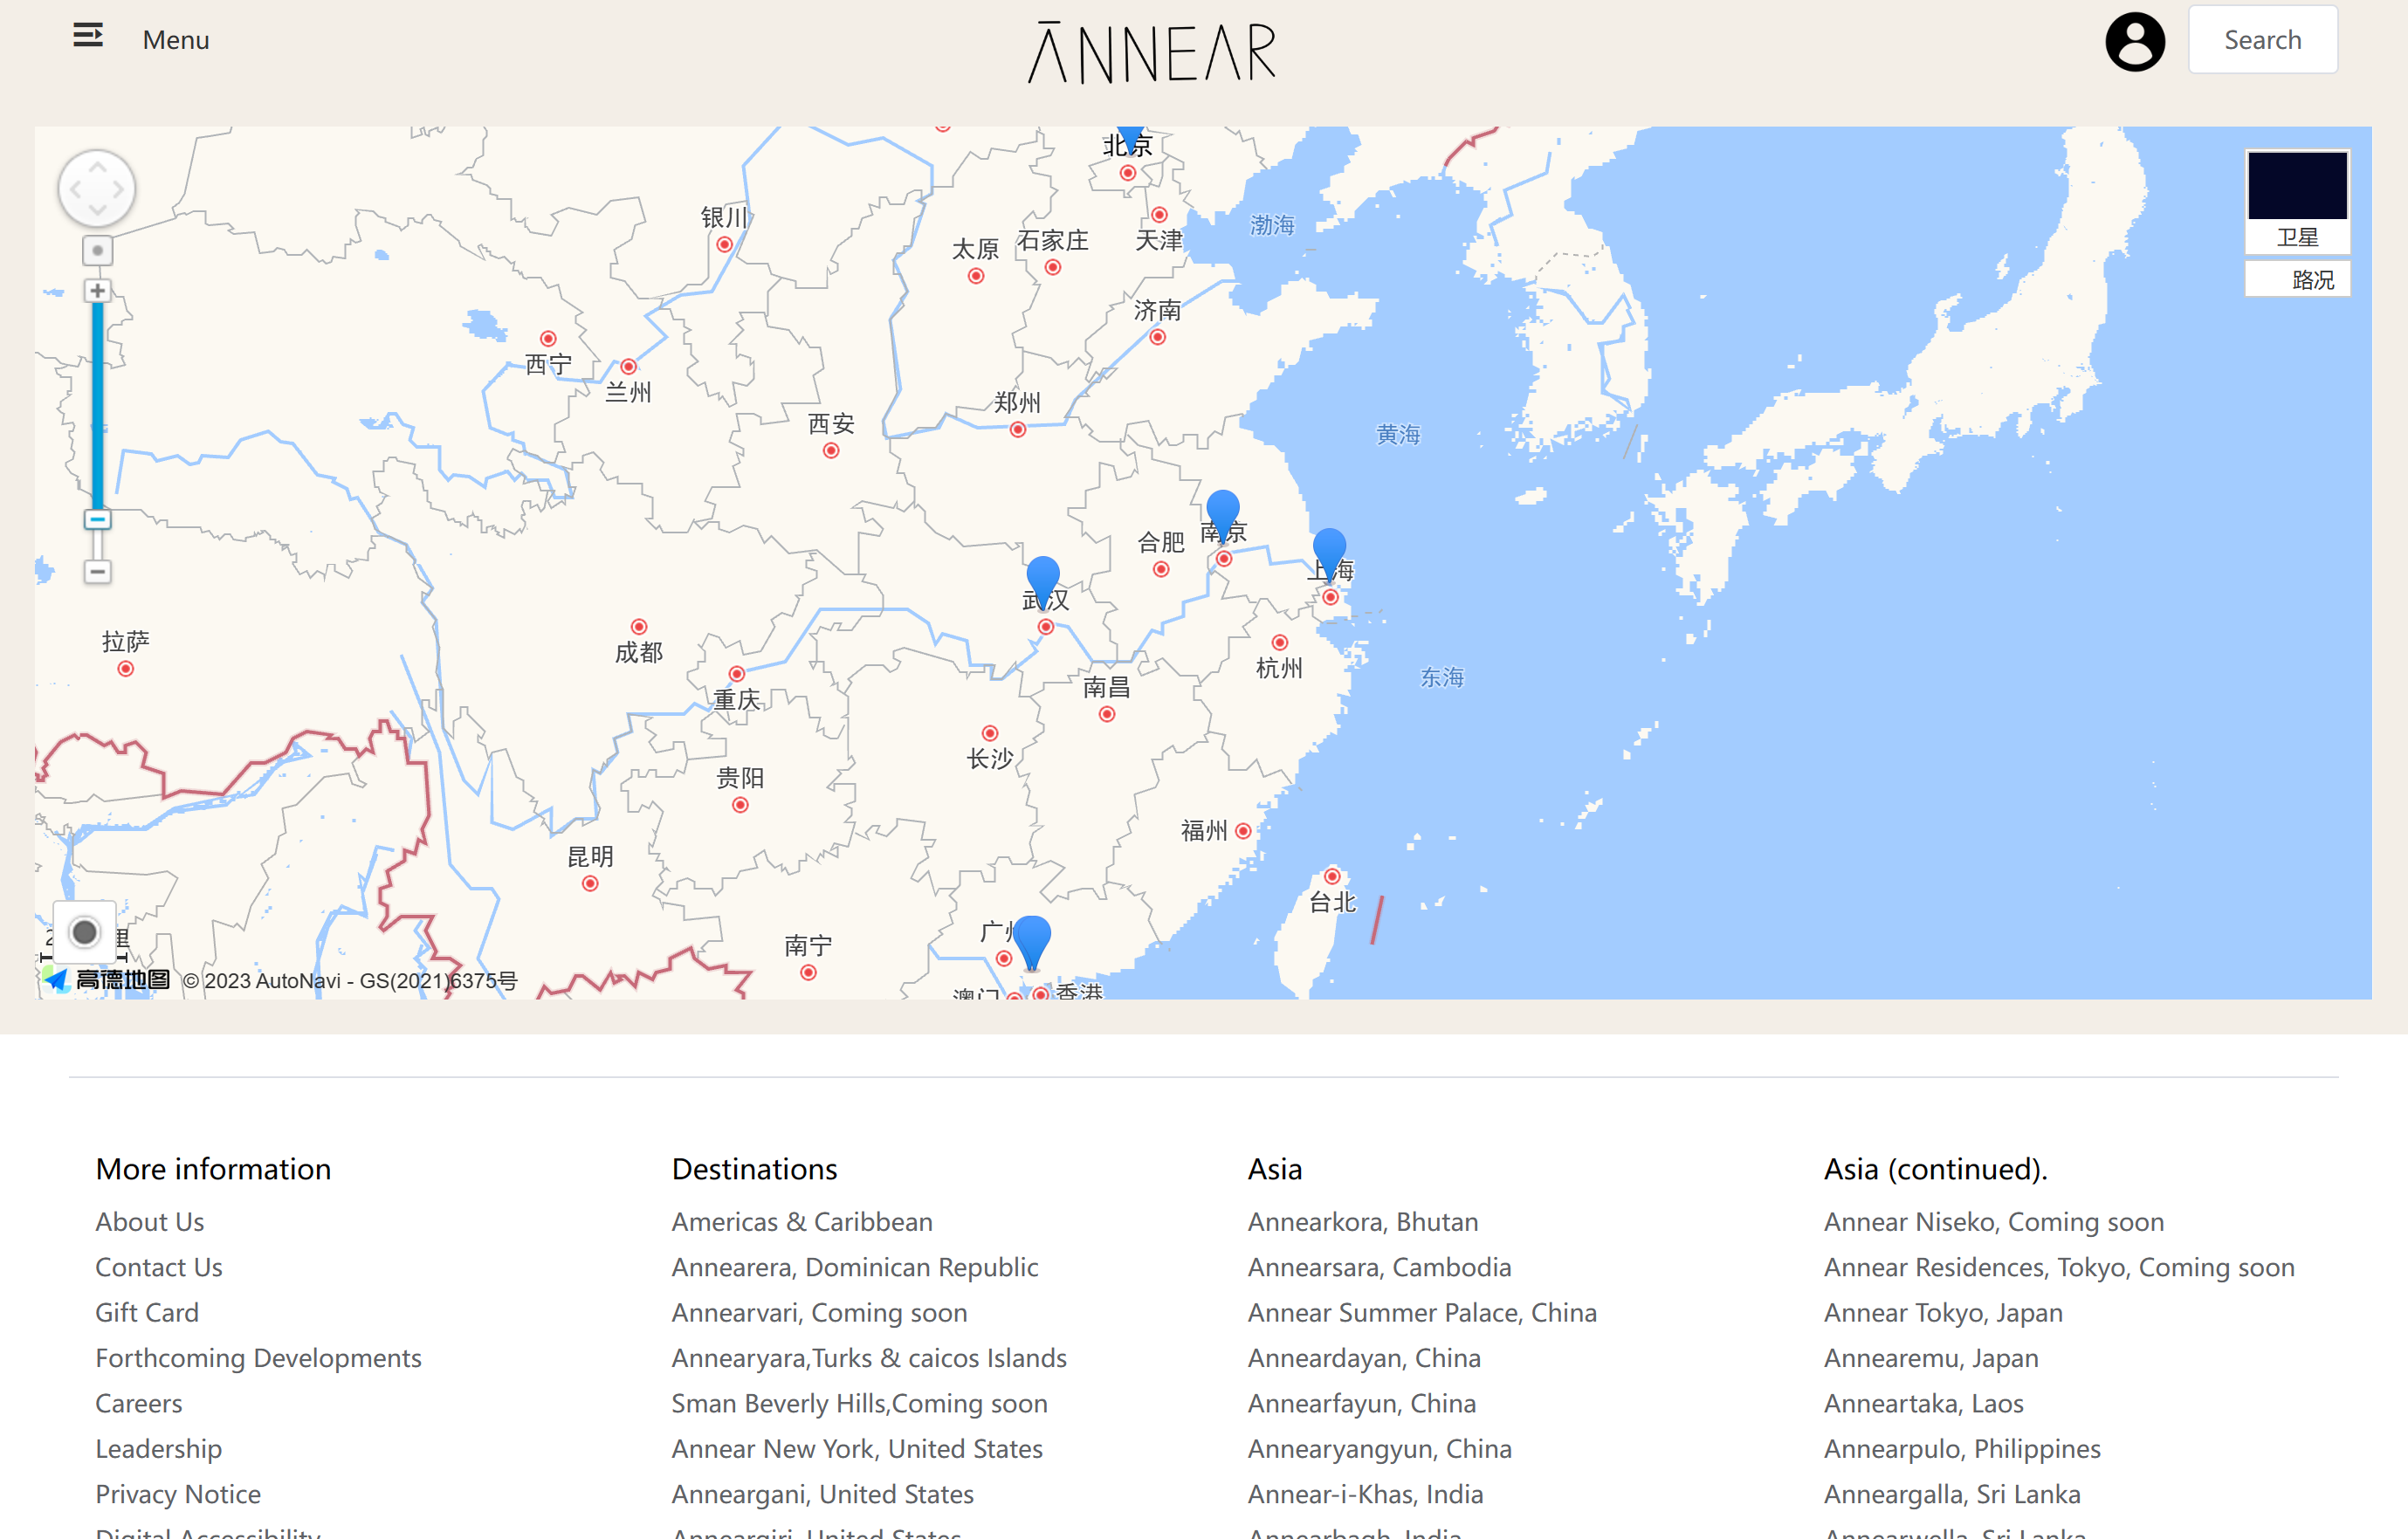Go to the ANNEAR logo homepage
Screen dimensions: 2408x1539
click(1152, 52)
